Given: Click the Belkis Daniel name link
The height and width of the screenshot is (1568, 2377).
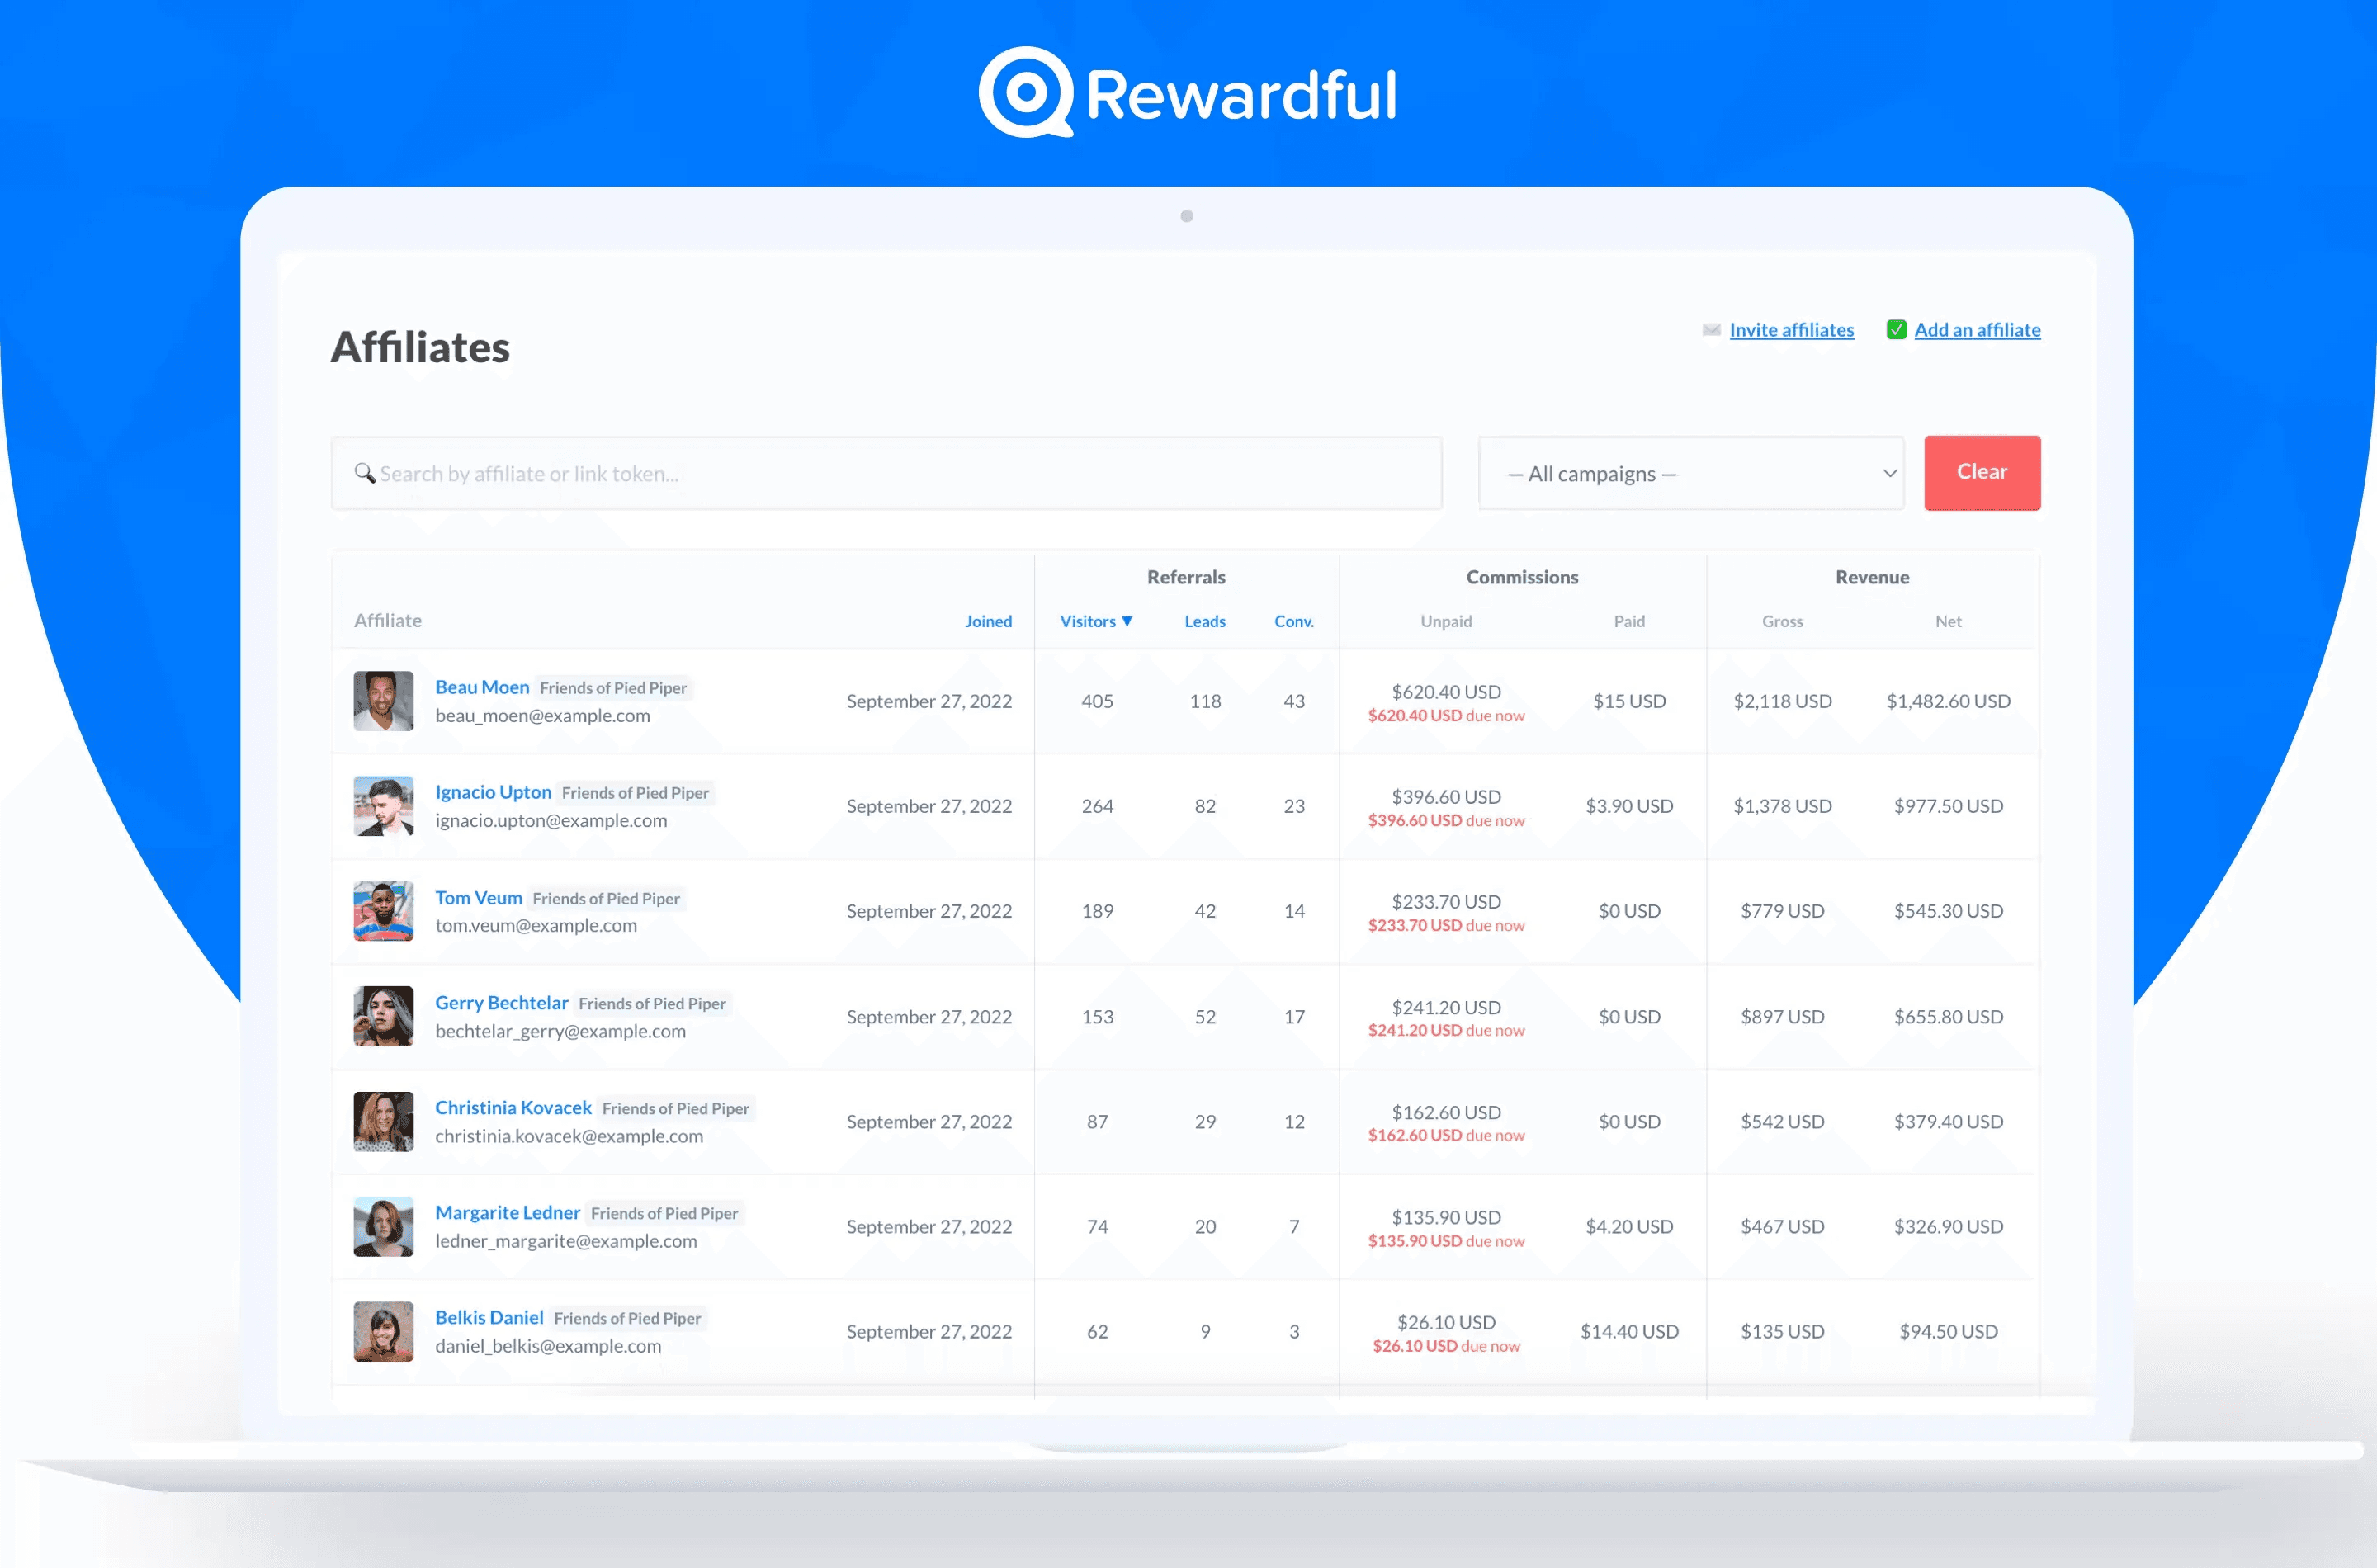Looking at the screenshot, I should pos(489,1317).
